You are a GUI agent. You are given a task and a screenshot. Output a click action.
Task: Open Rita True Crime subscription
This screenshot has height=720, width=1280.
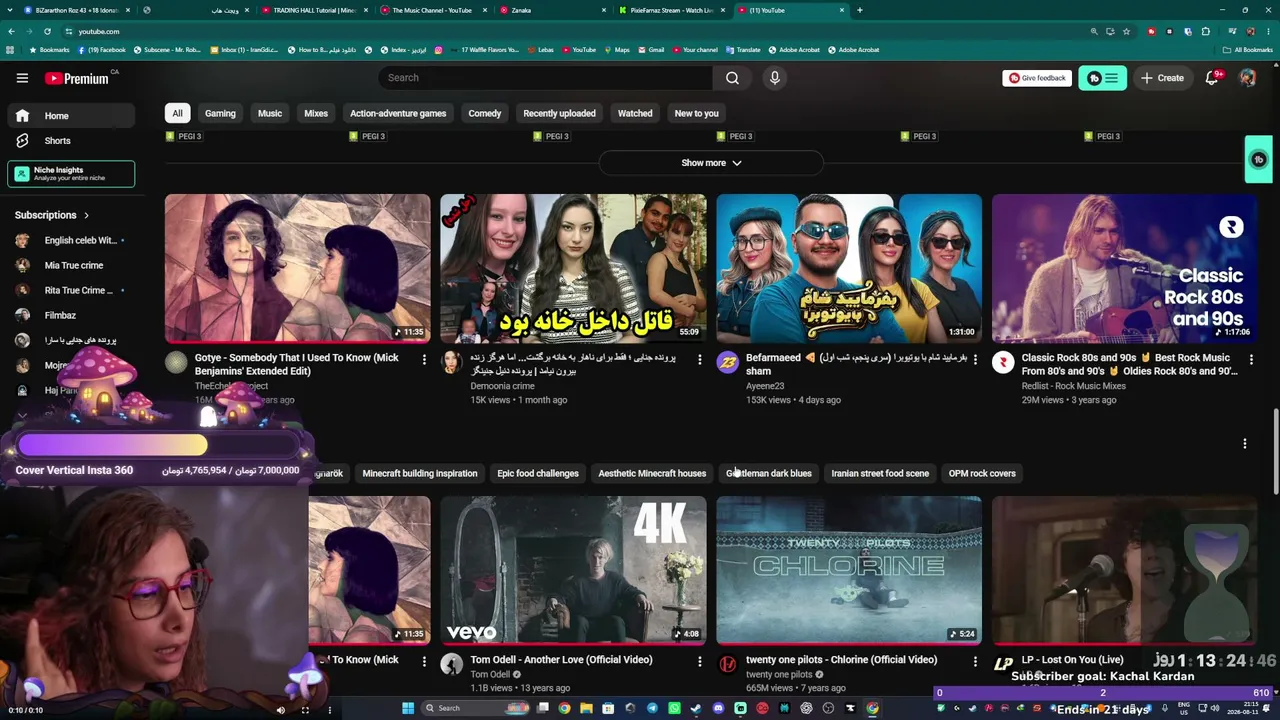(70, 290)
